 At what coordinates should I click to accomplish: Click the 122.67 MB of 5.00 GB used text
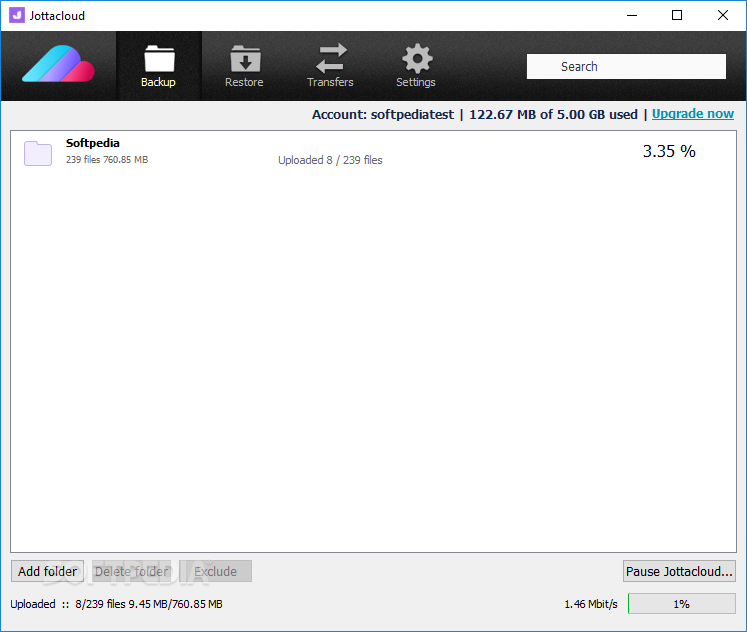(x=553, y=114)
